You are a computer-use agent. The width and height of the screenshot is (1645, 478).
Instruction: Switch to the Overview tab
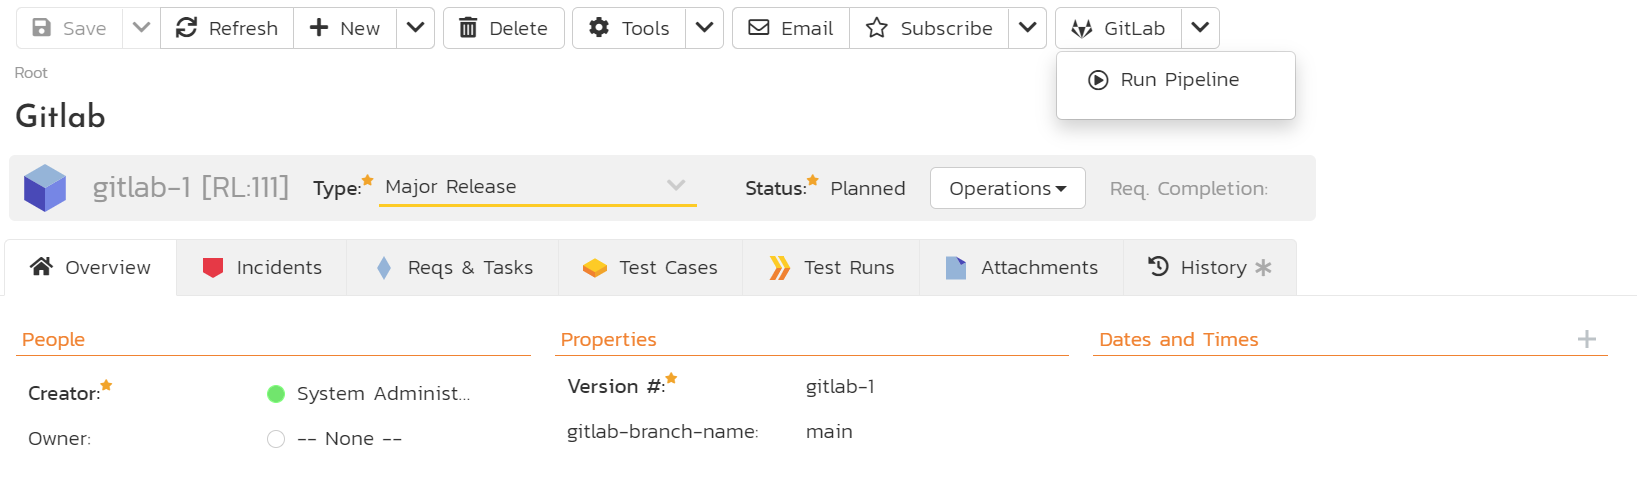pyautogui.click(x=91, y=267)
